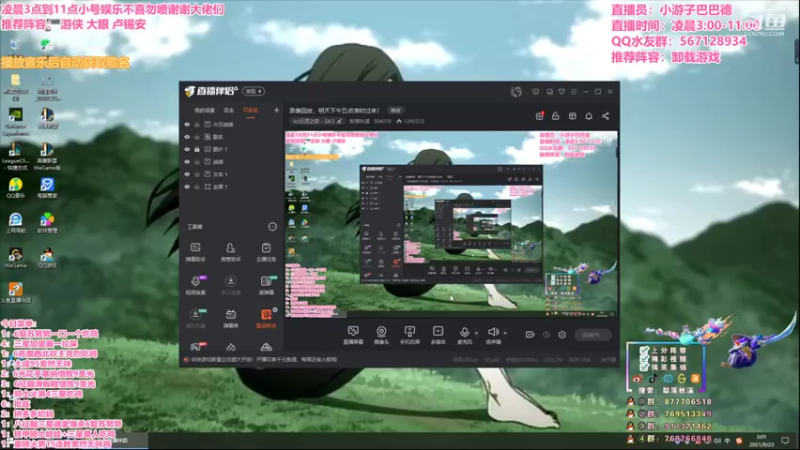Open the 弹幕秀 tool

(231, 318)
